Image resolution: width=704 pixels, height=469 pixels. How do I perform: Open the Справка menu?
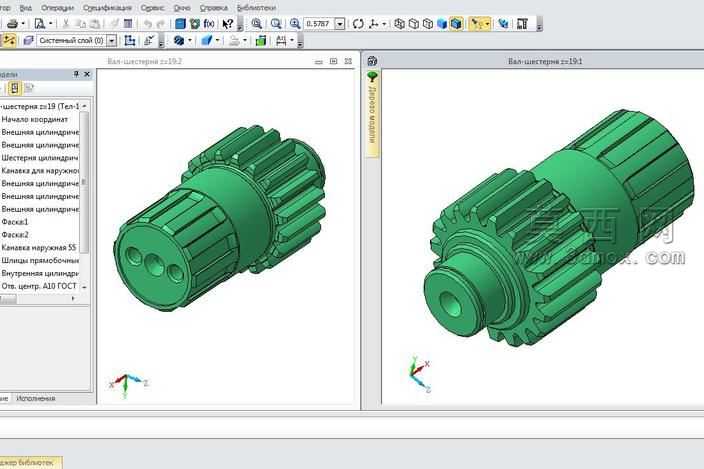213,8
